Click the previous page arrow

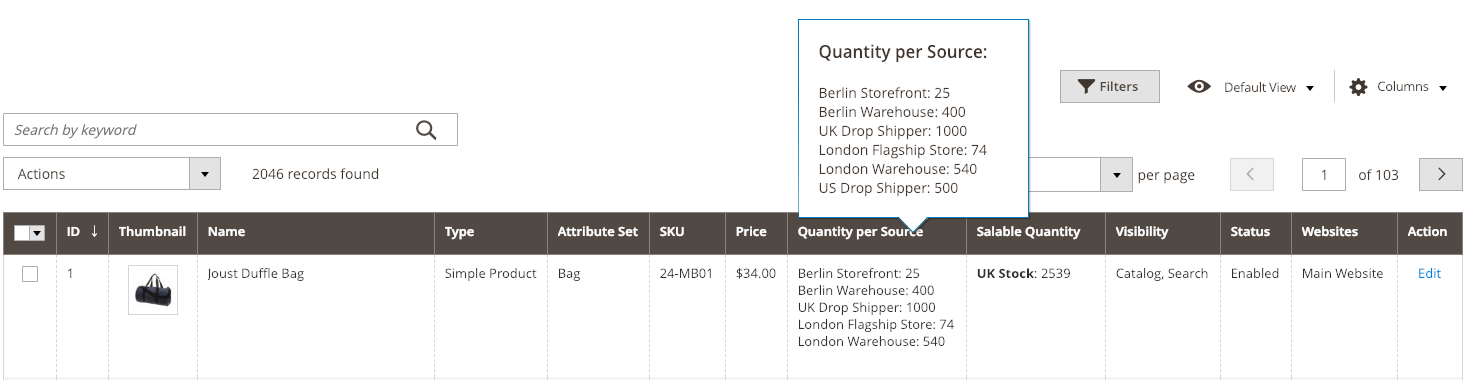pyautogui.click(x=1252, y=174)
